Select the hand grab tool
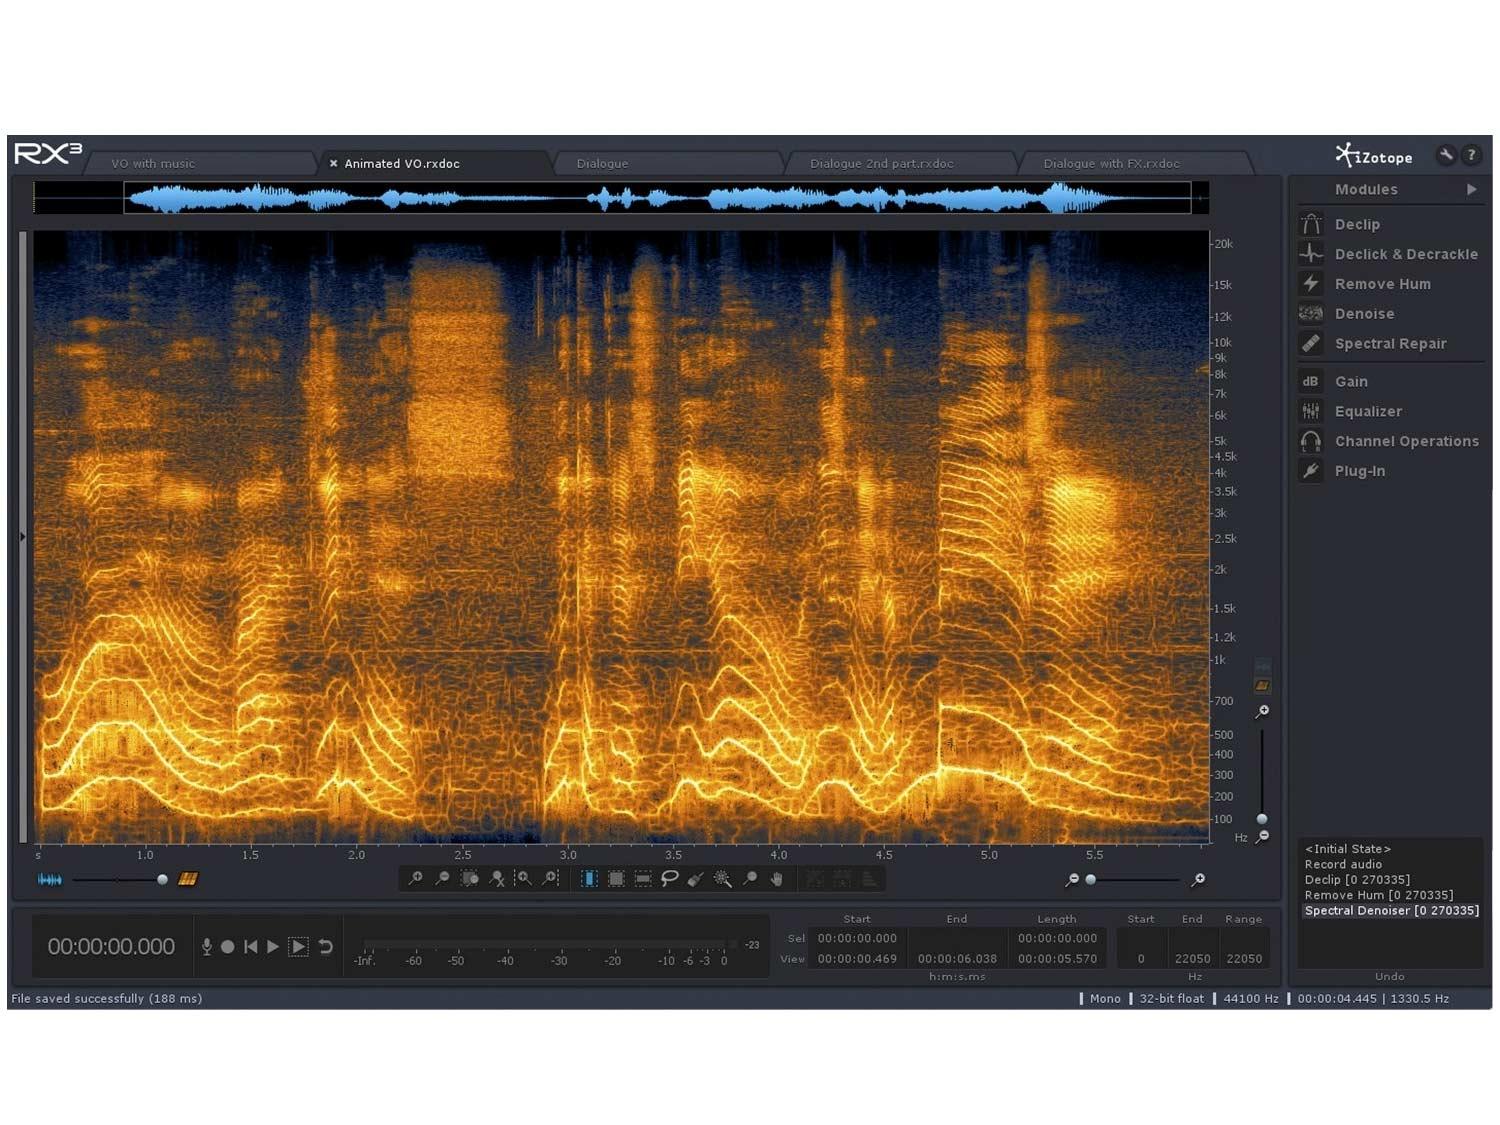 776,879
